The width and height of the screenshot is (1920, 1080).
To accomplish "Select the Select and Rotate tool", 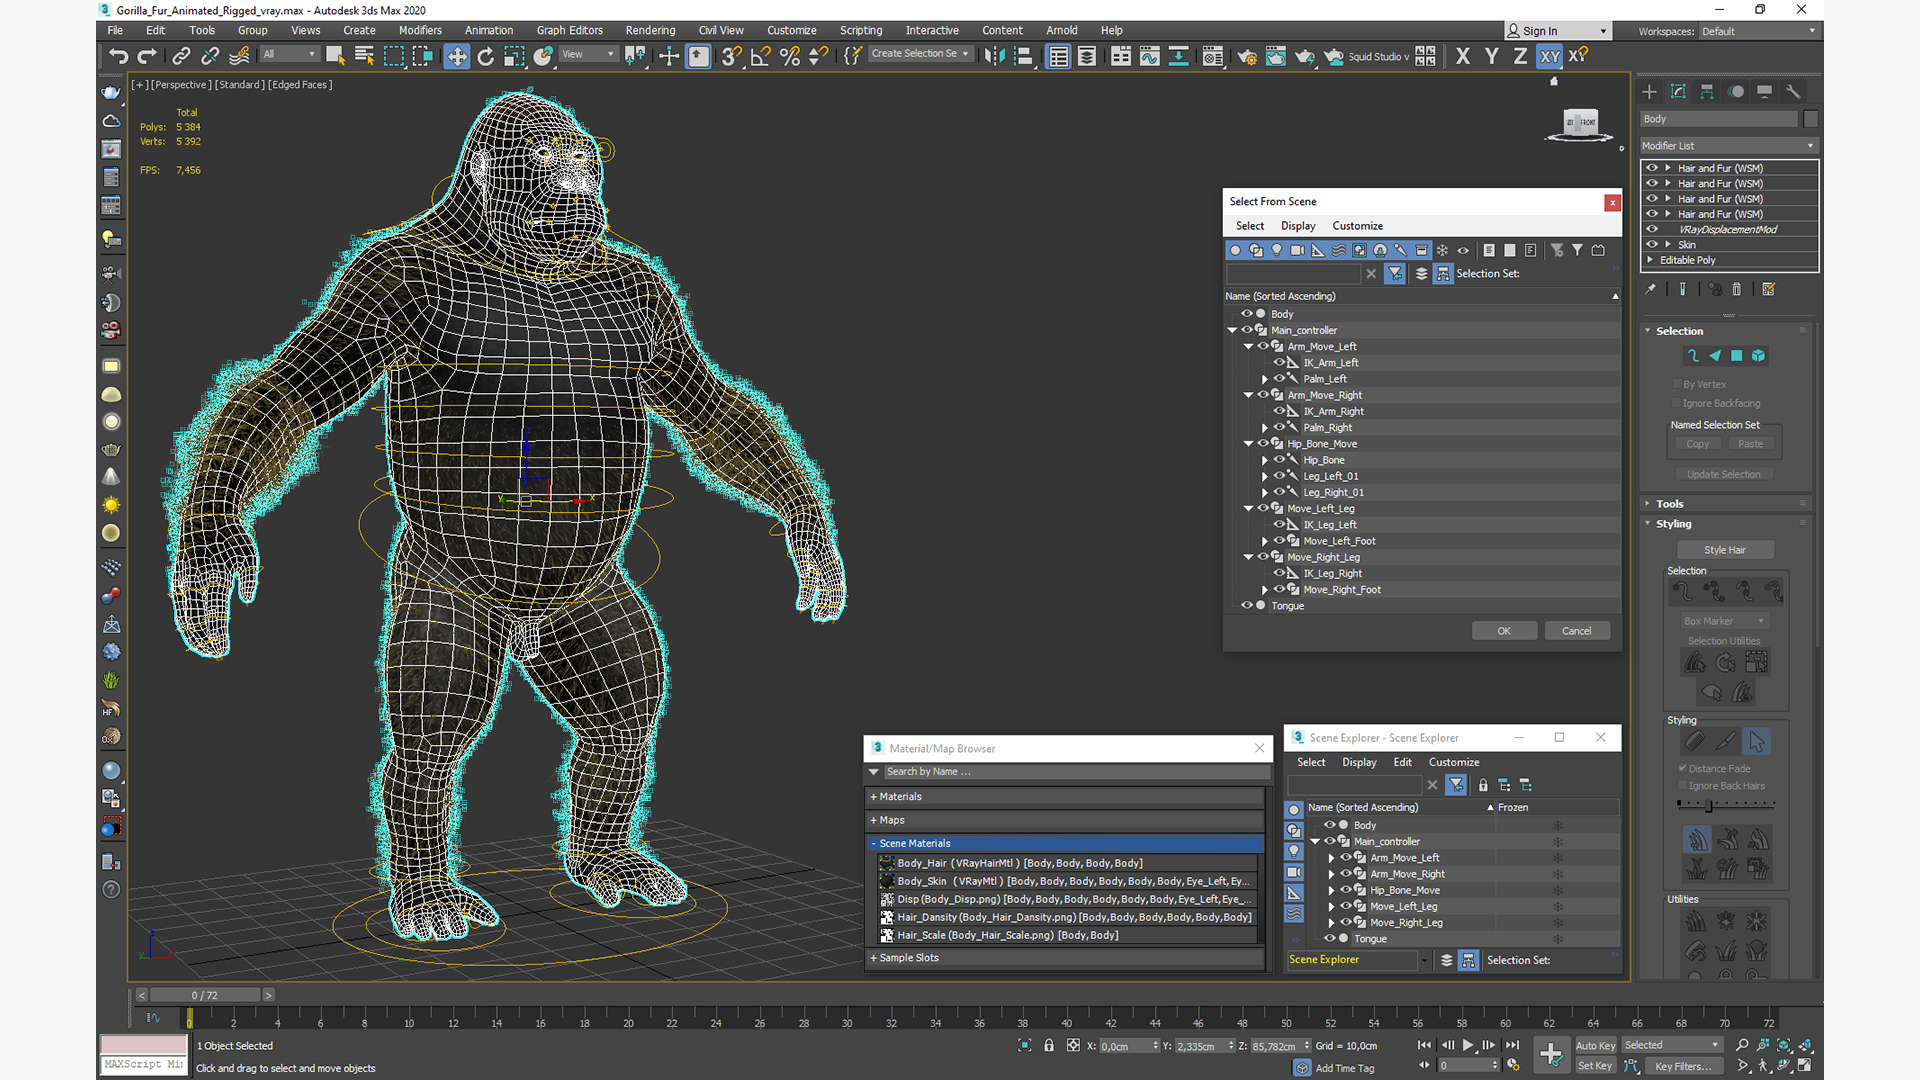I will click(x=486, y=56).
